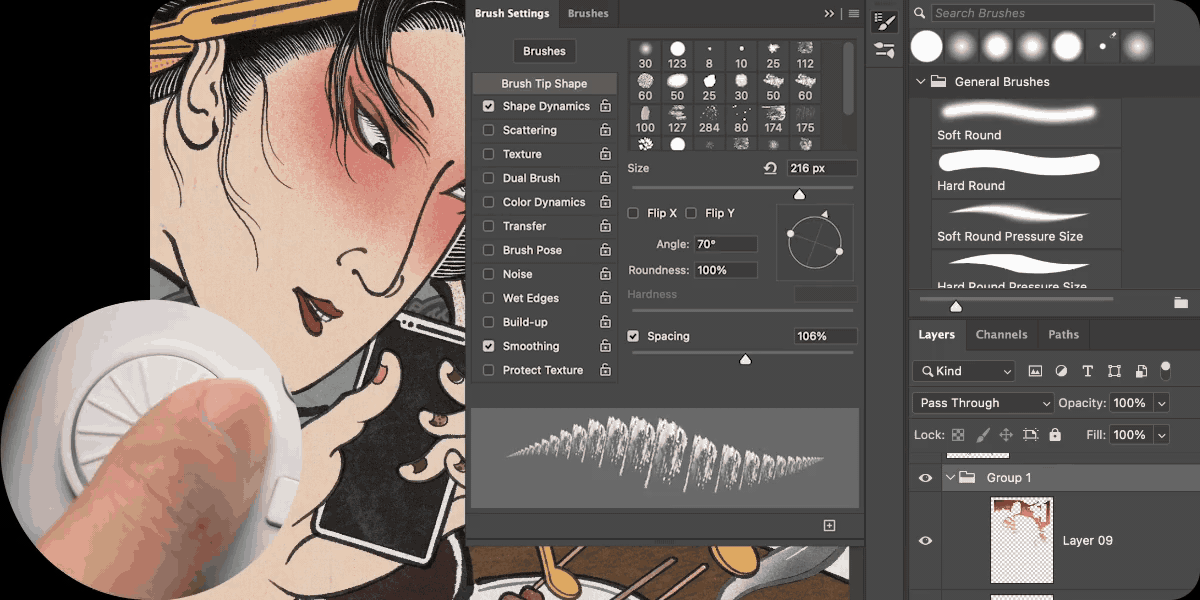Viewport: 1200px width, 600px height.
Task: Uncheck the Spacing checkbox
Action: [x=633, y=336]
